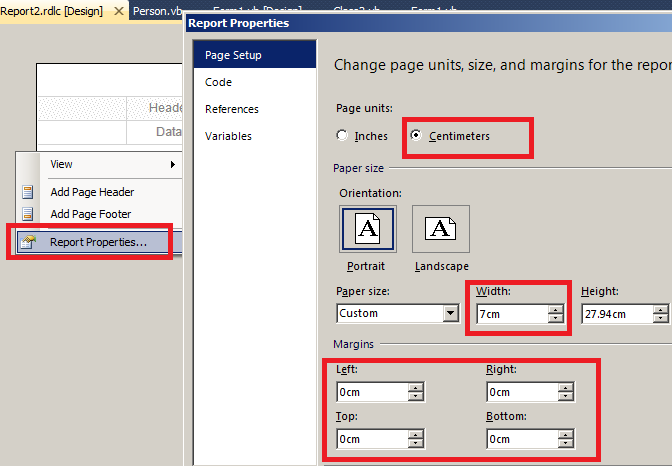Decrease Height value with down arrow
This screenshot has width=672, height=466.
pos(660,318)
